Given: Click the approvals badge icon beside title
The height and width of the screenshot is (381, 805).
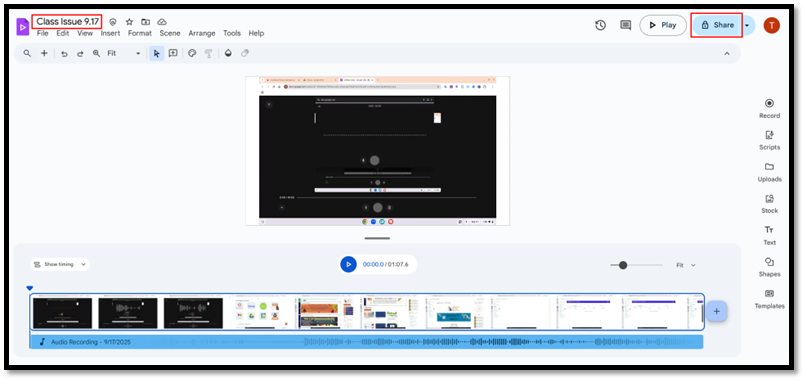Looking at the screenshot, I should pos(113,22).
